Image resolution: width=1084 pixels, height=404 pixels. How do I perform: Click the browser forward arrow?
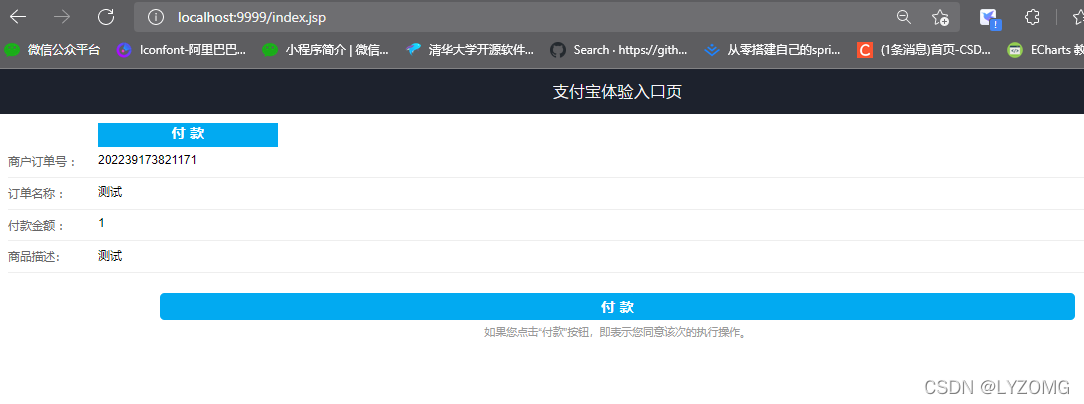[x=62, y=17]
